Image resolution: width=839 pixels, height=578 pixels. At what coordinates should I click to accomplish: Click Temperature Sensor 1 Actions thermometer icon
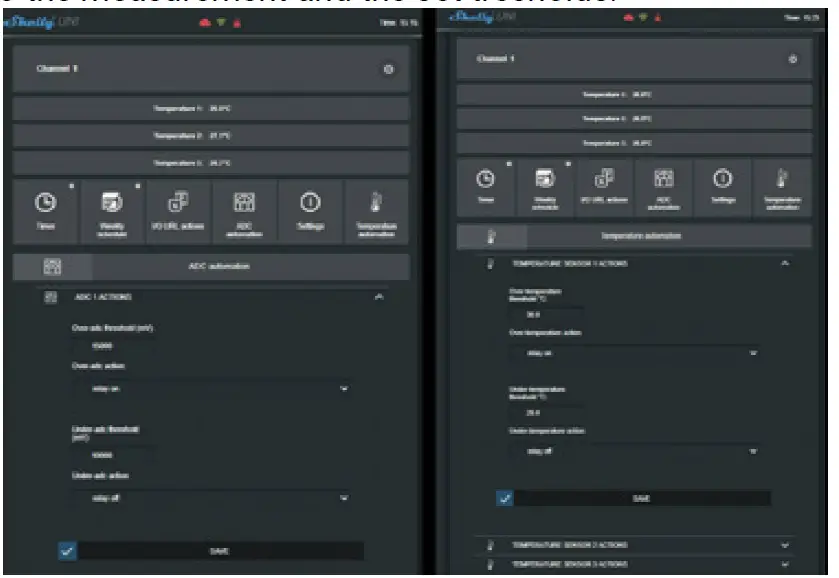pyautogui.click(x=490, y=263)
